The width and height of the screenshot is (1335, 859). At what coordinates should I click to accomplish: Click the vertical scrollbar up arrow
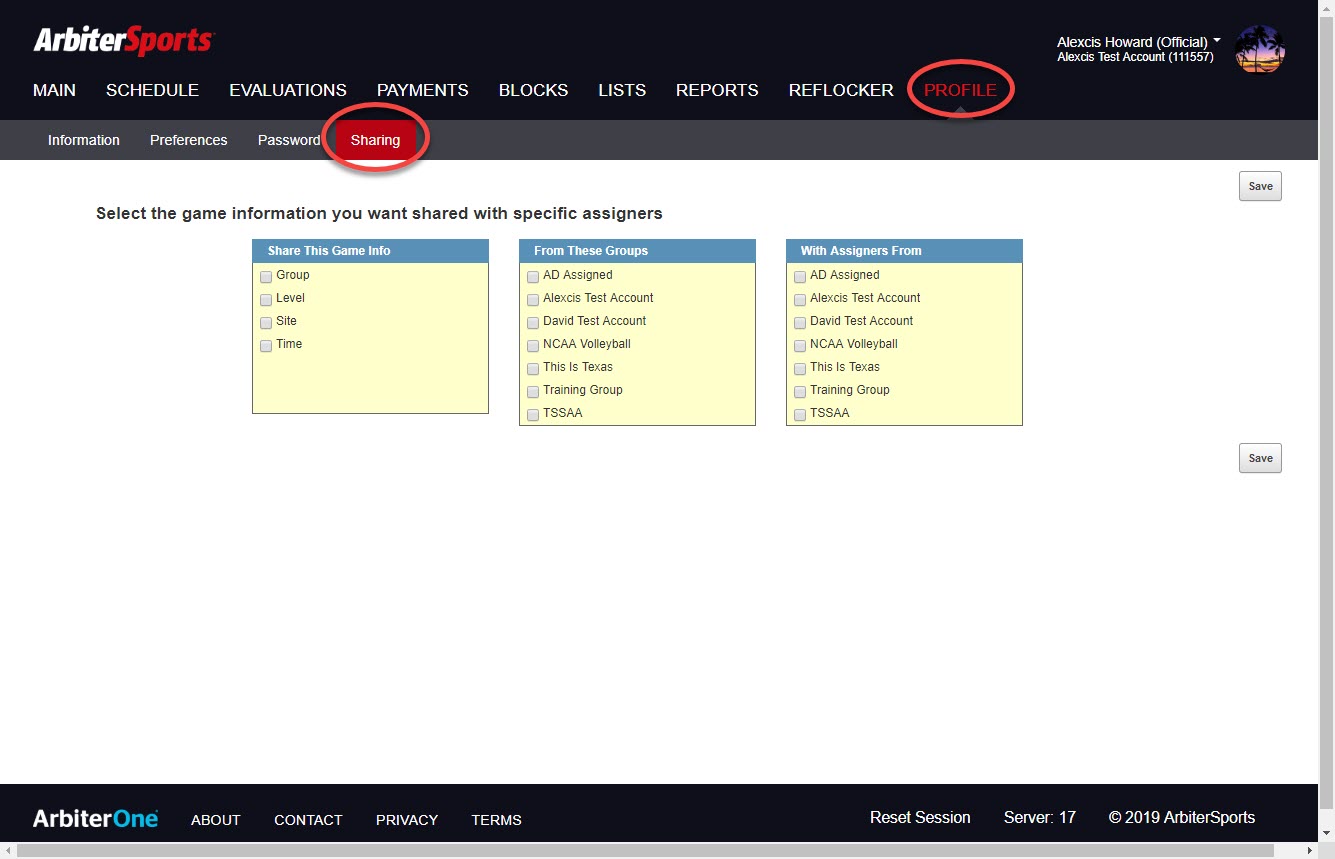coord(1327,8)
